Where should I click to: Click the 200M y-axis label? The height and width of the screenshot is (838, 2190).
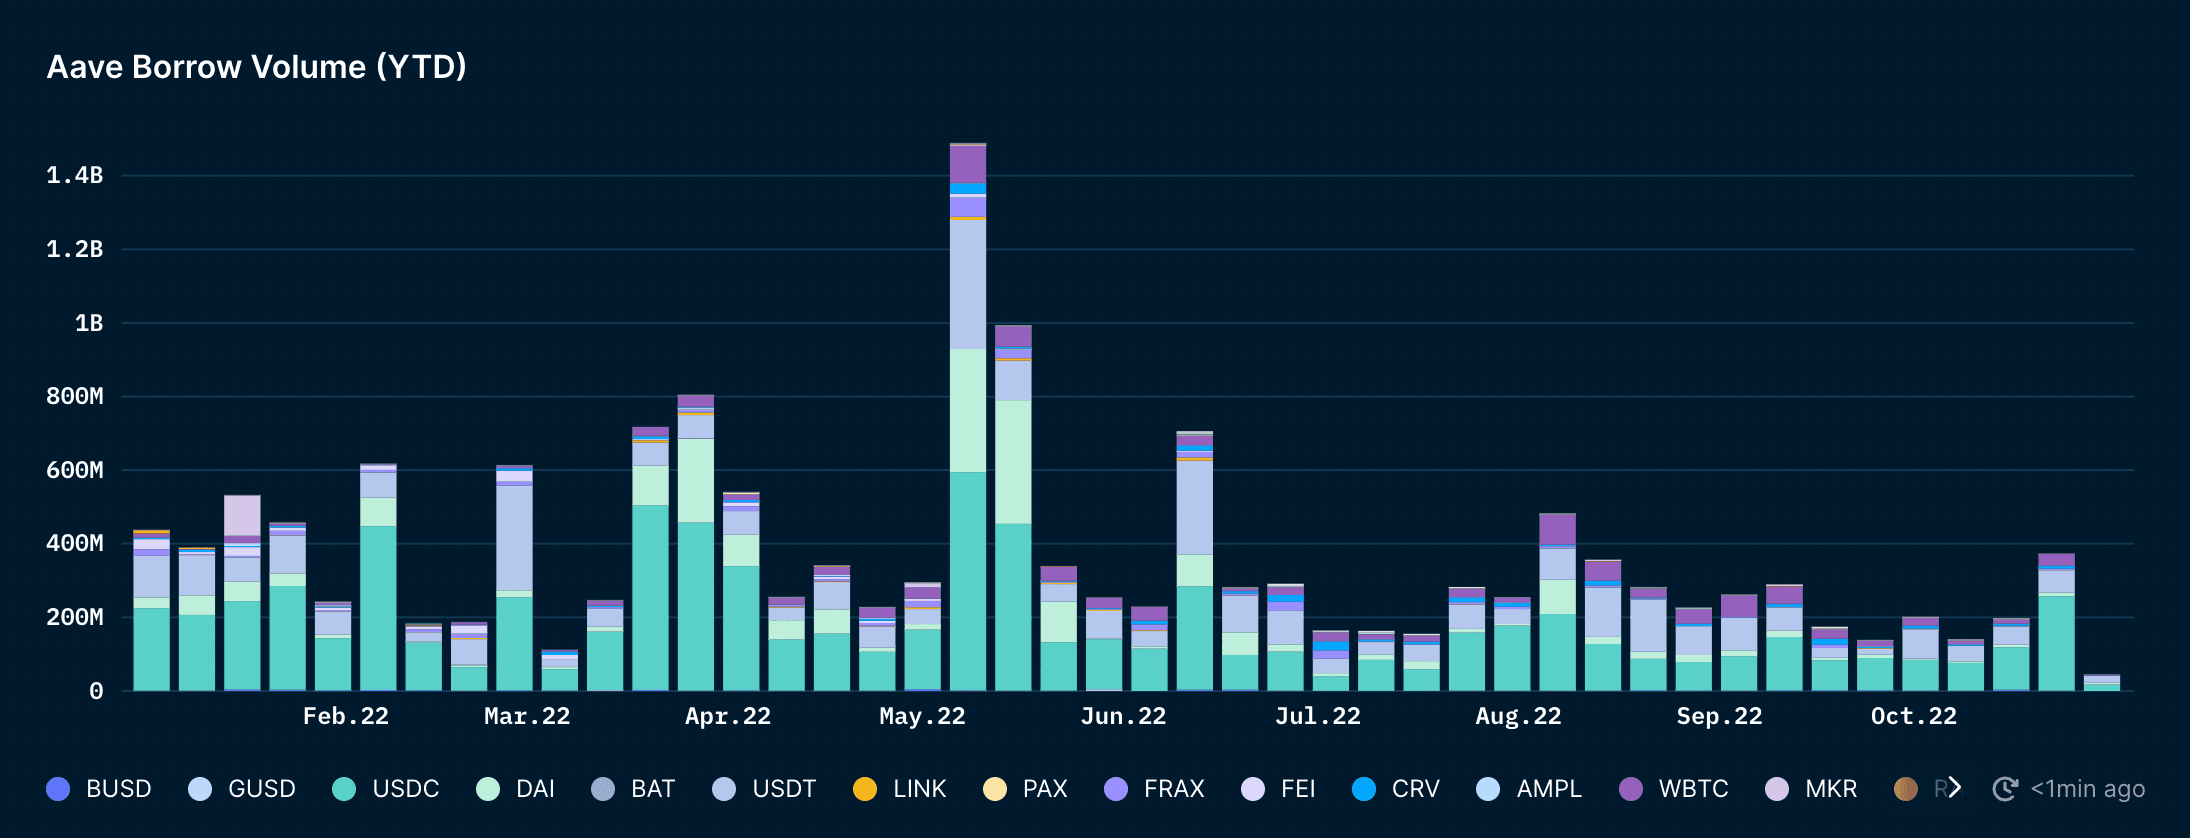(x=75, y=617)
